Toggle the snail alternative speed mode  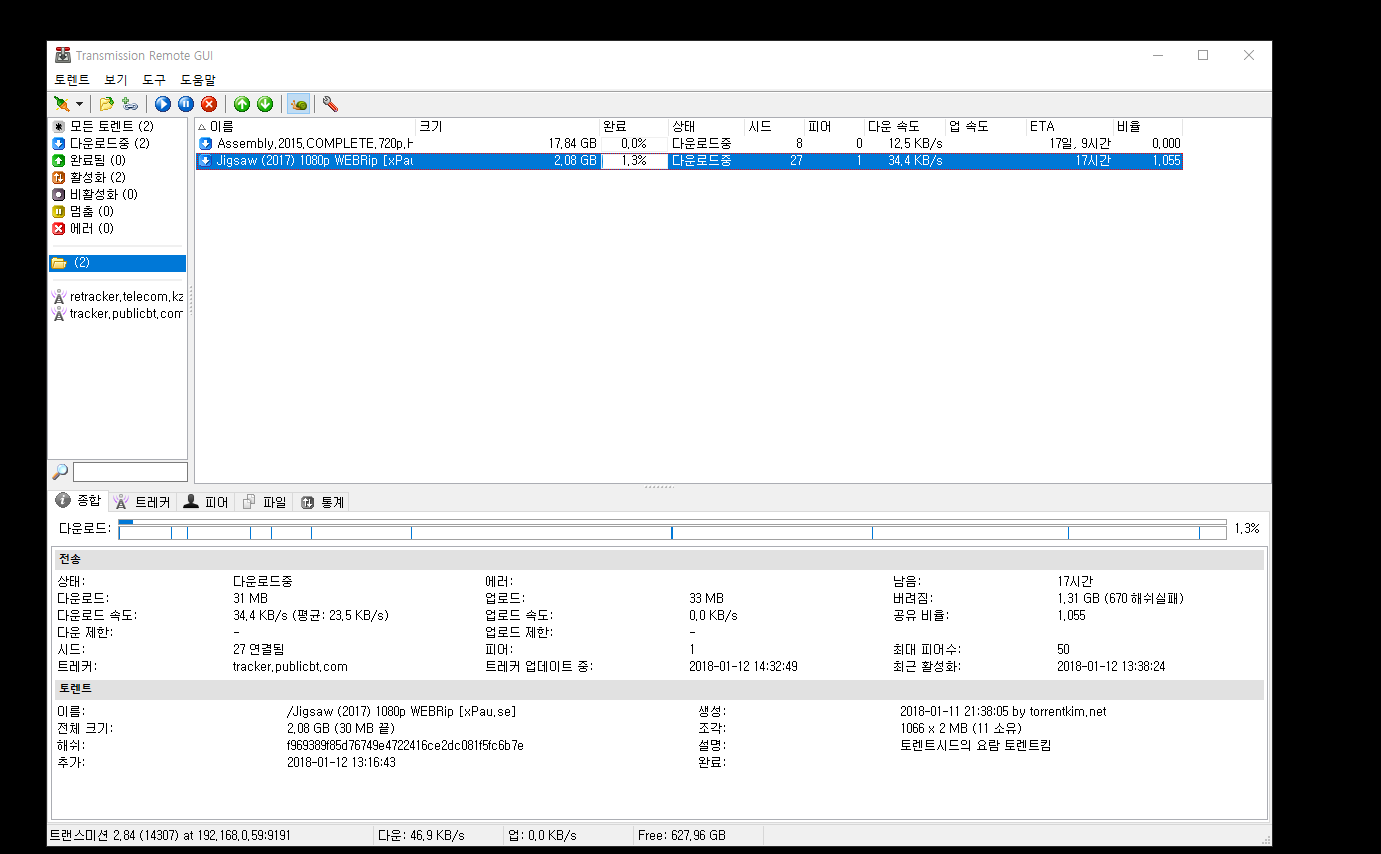point(298,104)
